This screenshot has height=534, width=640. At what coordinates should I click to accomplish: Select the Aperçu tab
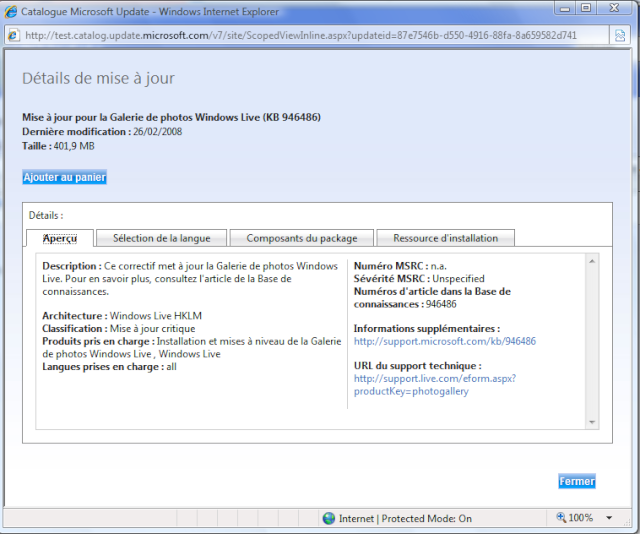(60, 238)
